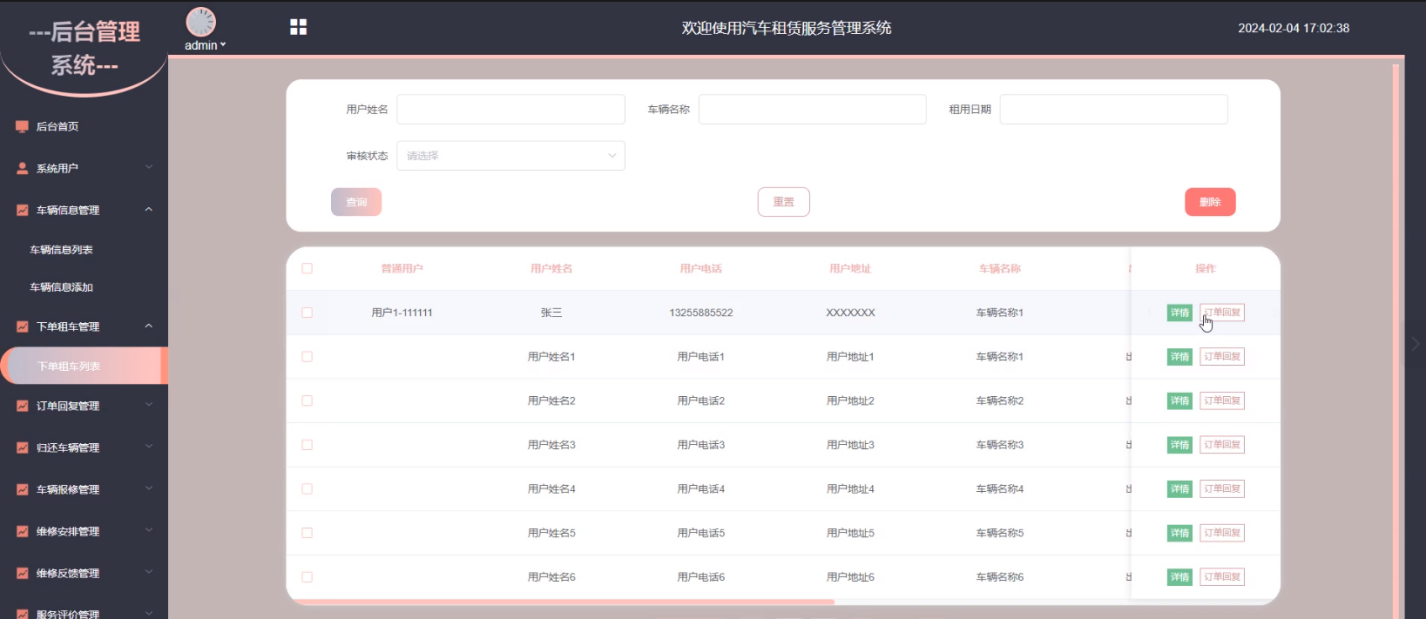This screenshot has height=619, width=1426.
Task: Click the 车辆信息管理 chart icon
Action: pyautogui.click(x=22, y=210)
